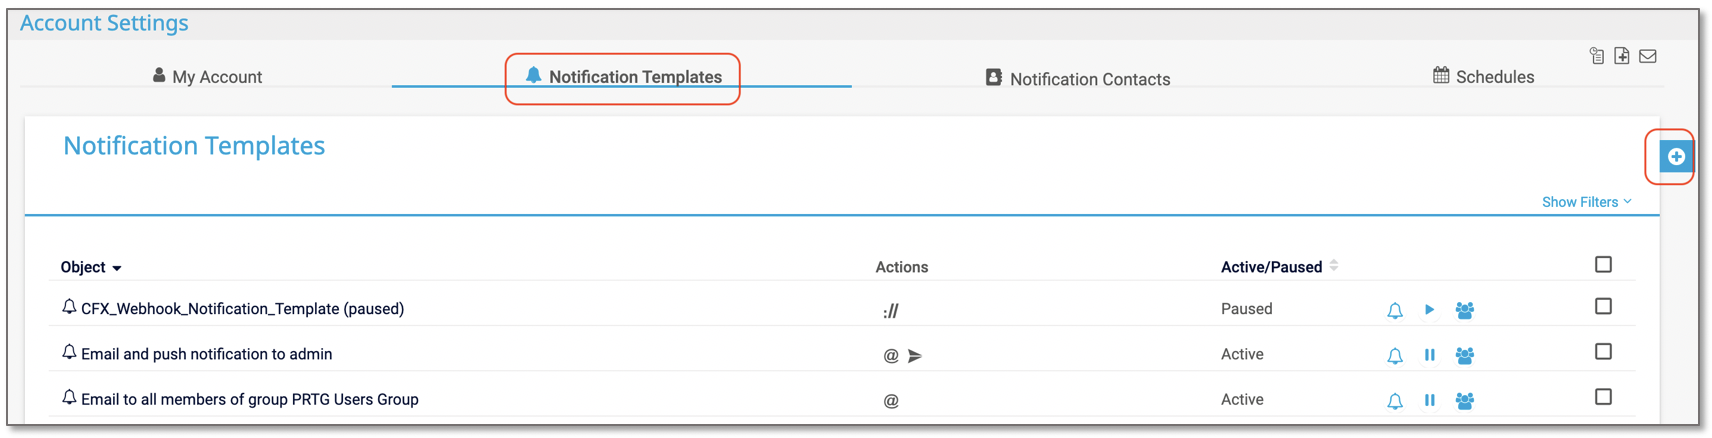The height and width of the screenshot is (438, 1712).
Task: Open the Schedules tab
Action: tap(1483, 77)
